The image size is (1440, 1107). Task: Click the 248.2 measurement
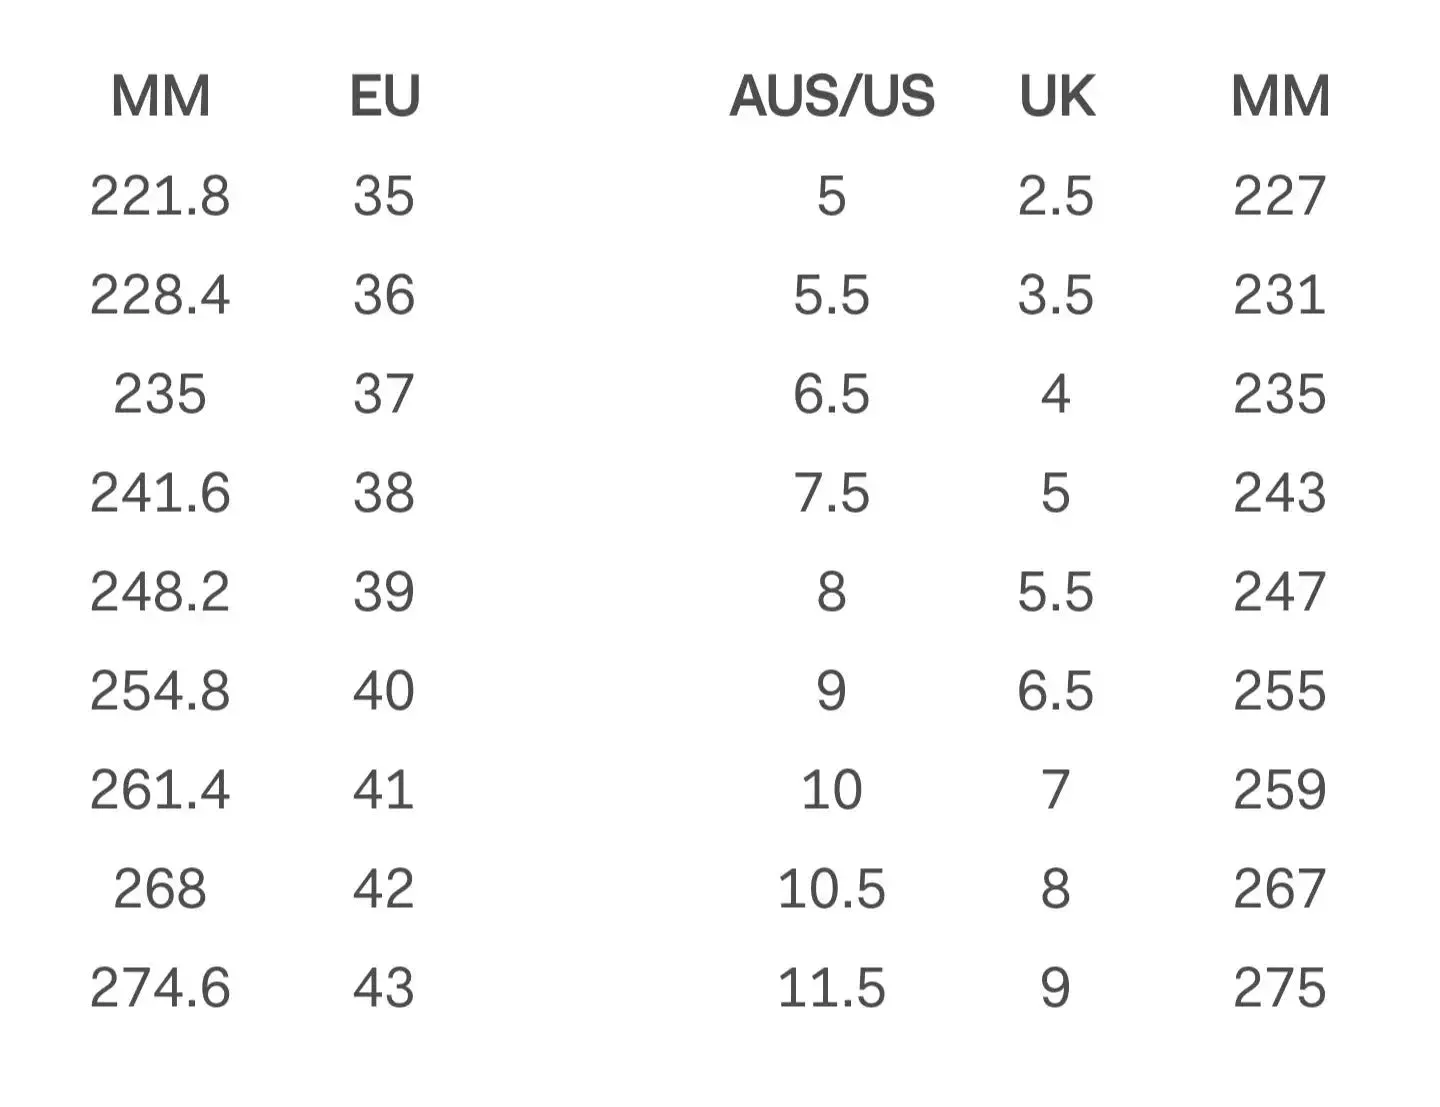(160, 592)
